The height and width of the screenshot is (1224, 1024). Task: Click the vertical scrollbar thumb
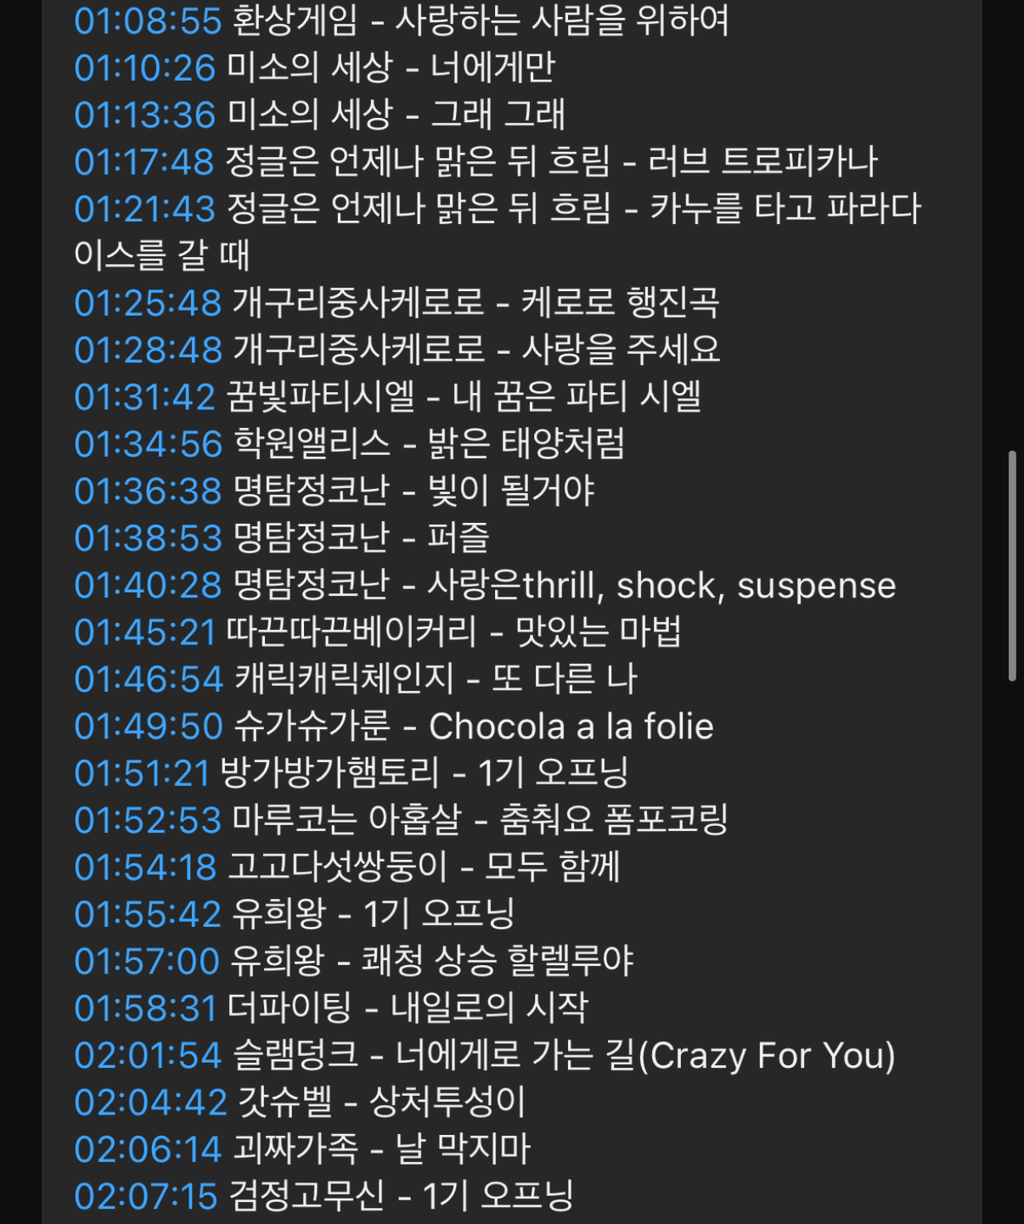(x=1011, y=566)
